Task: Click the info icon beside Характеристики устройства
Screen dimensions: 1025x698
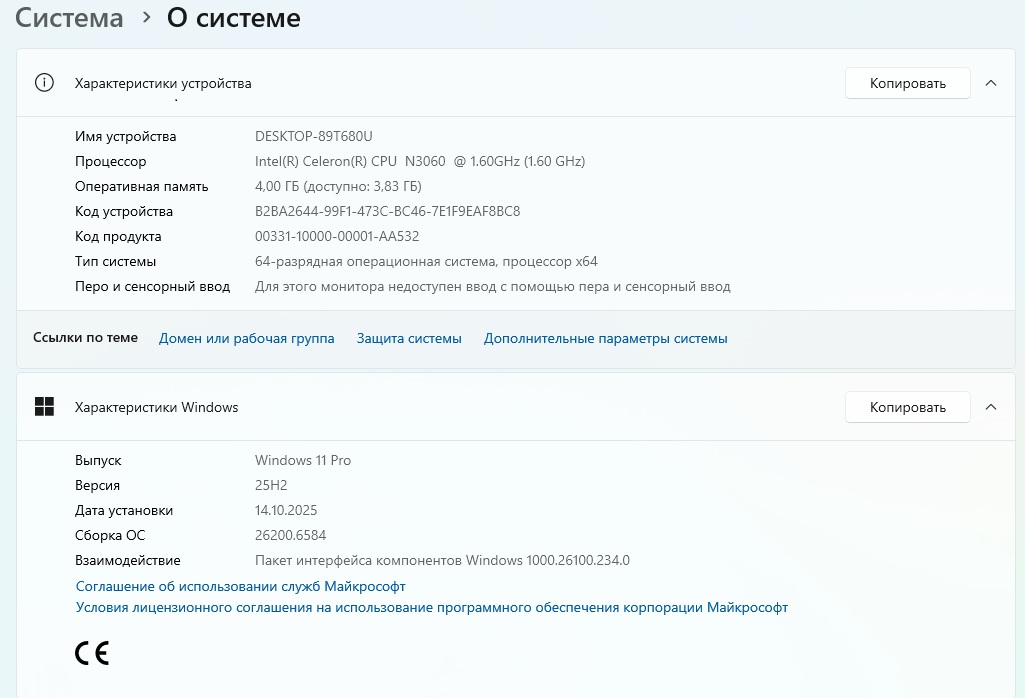Action: [44, 83]
